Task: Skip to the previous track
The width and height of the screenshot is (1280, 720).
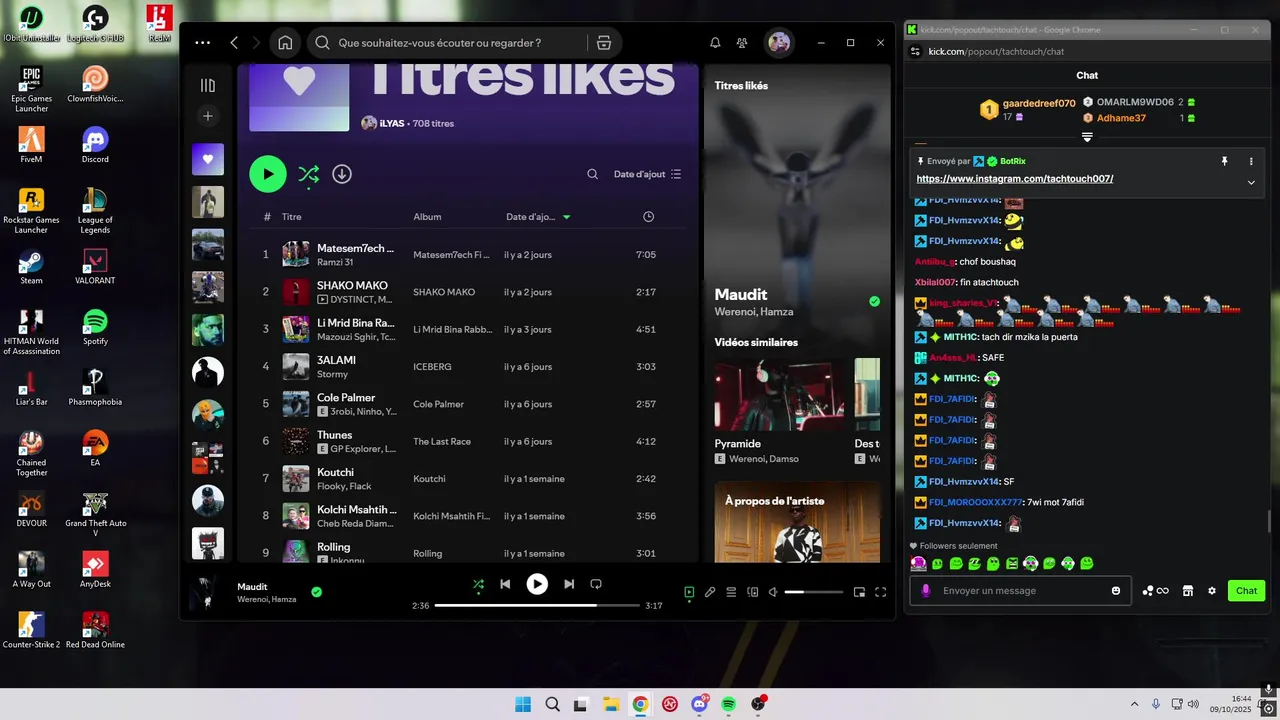Action: [505, 584]
